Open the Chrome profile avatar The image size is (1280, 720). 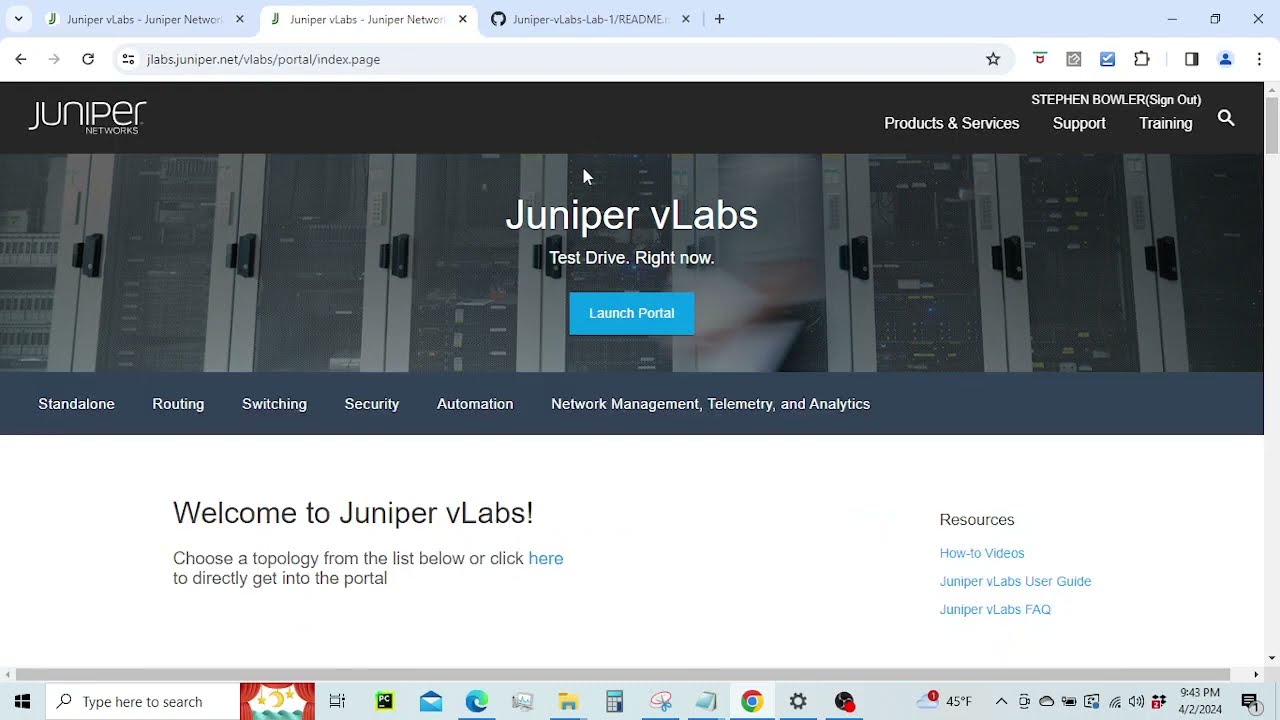coord(1225,59)
